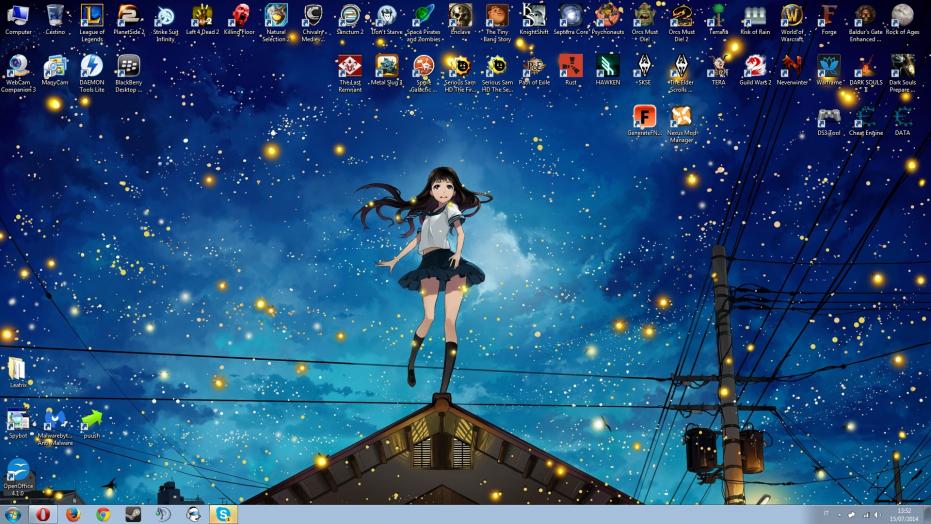Click the SKSE launcher icon

point(645,70)
